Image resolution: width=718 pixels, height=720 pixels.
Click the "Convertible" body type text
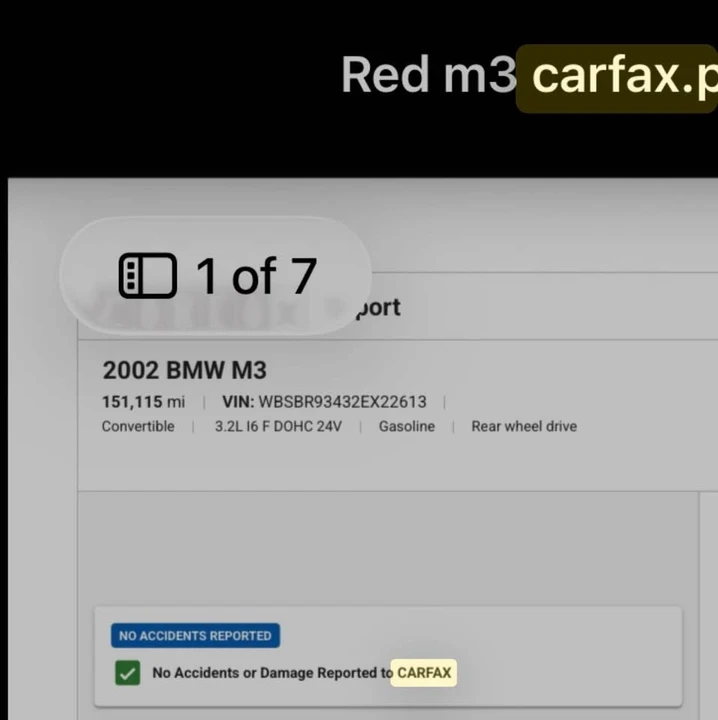pyautogui.click(x=138, y=426)
